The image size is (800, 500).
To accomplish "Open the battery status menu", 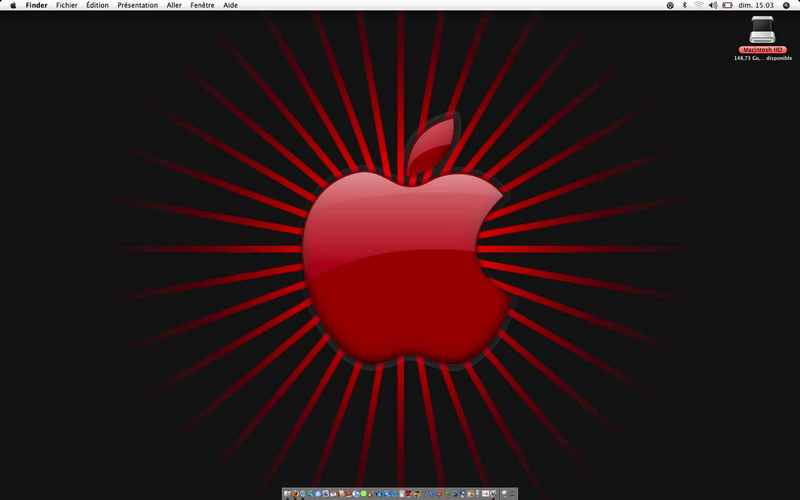I will point(728,5).
